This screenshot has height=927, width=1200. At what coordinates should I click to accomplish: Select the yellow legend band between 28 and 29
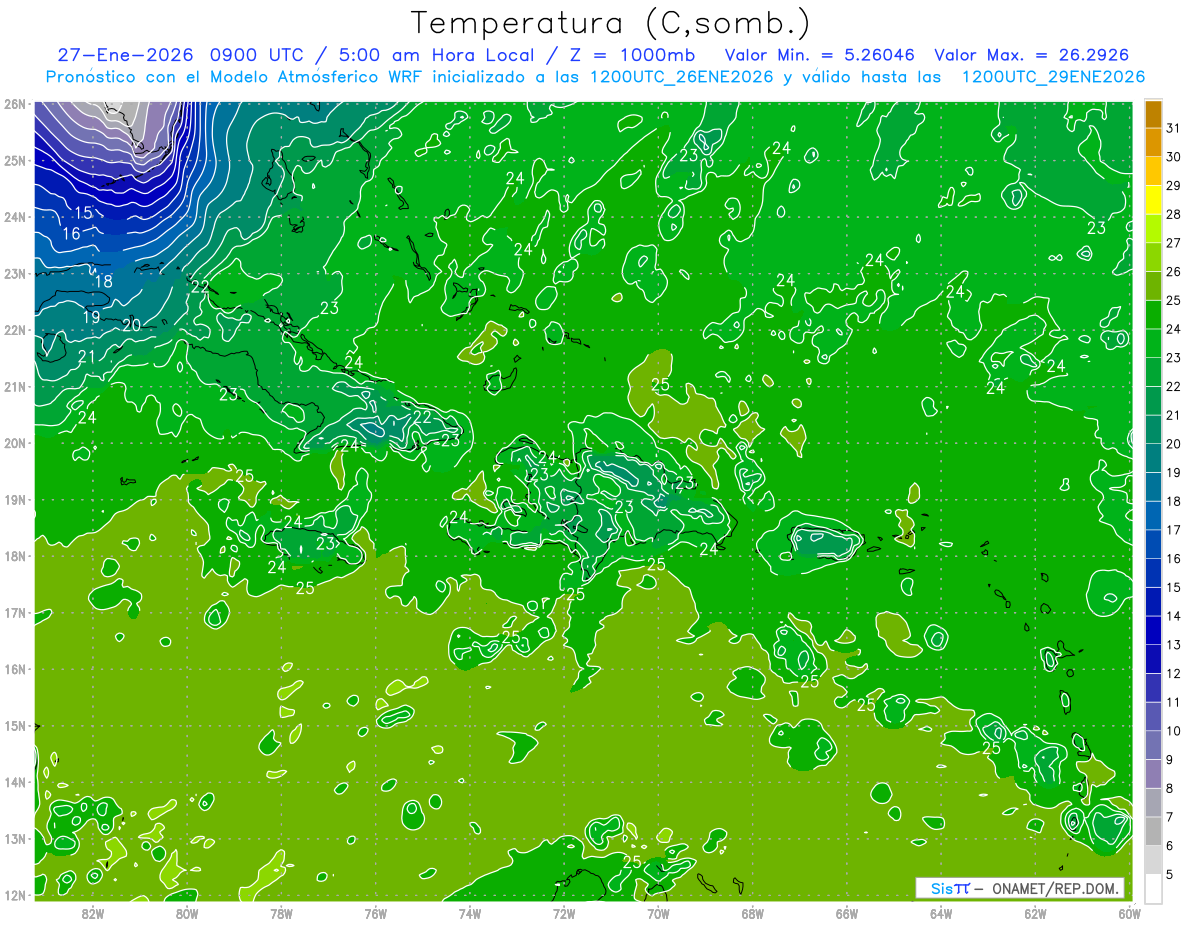(x=1153, y=200)
